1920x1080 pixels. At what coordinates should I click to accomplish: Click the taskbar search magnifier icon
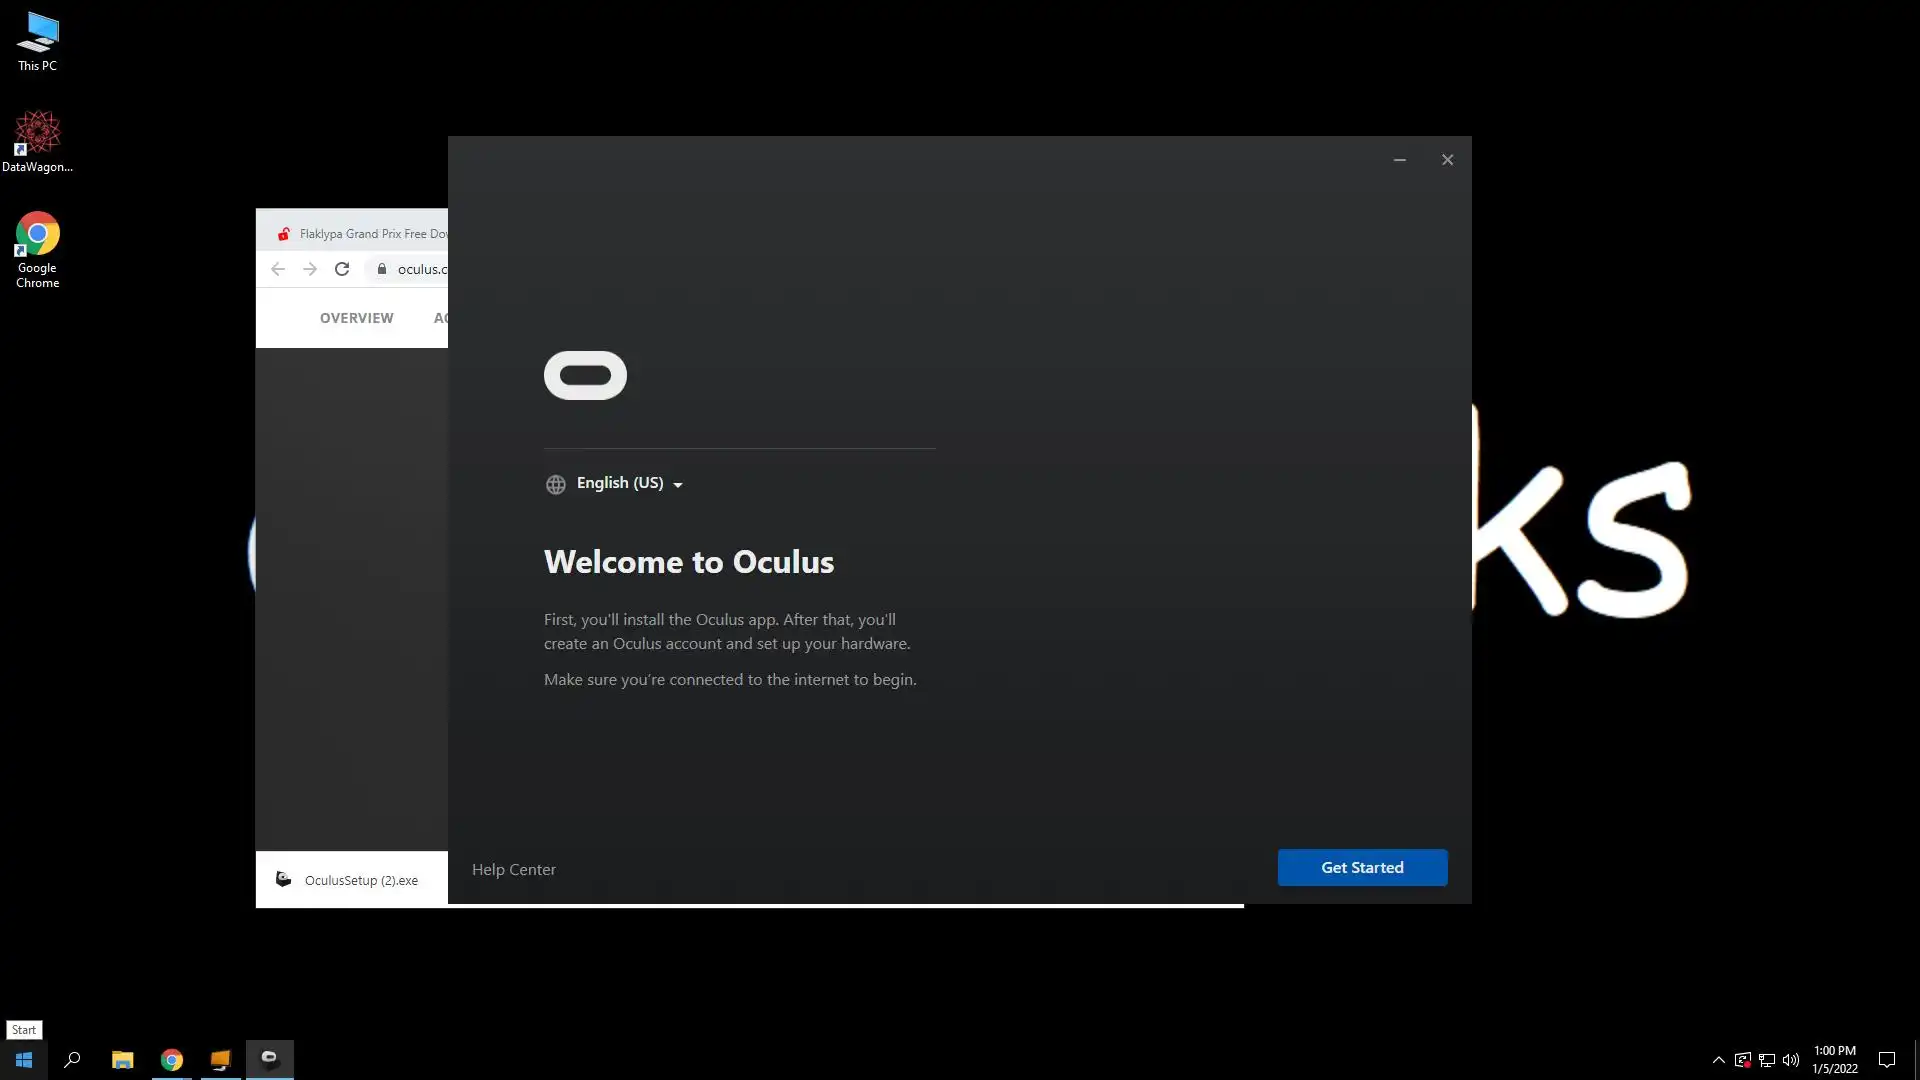click(72, 1059)
